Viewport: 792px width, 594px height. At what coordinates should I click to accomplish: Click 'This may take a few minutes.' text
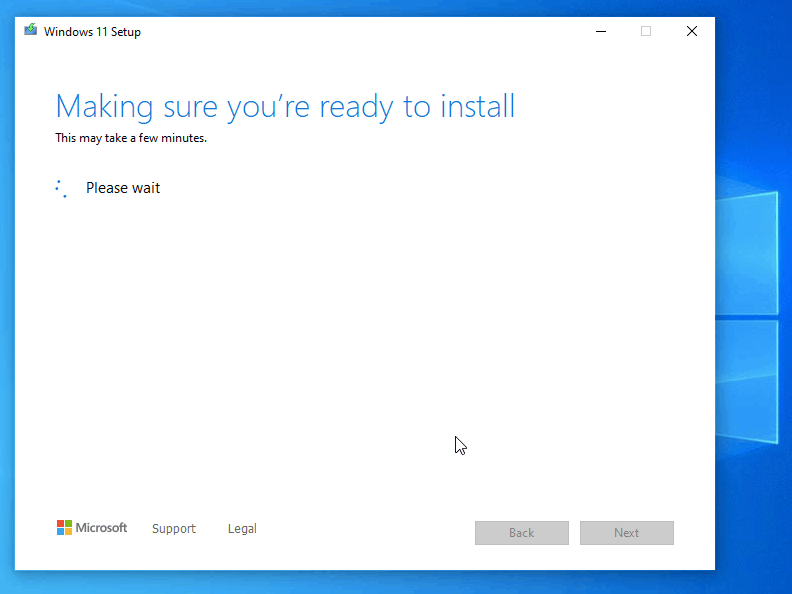point(131,138)
